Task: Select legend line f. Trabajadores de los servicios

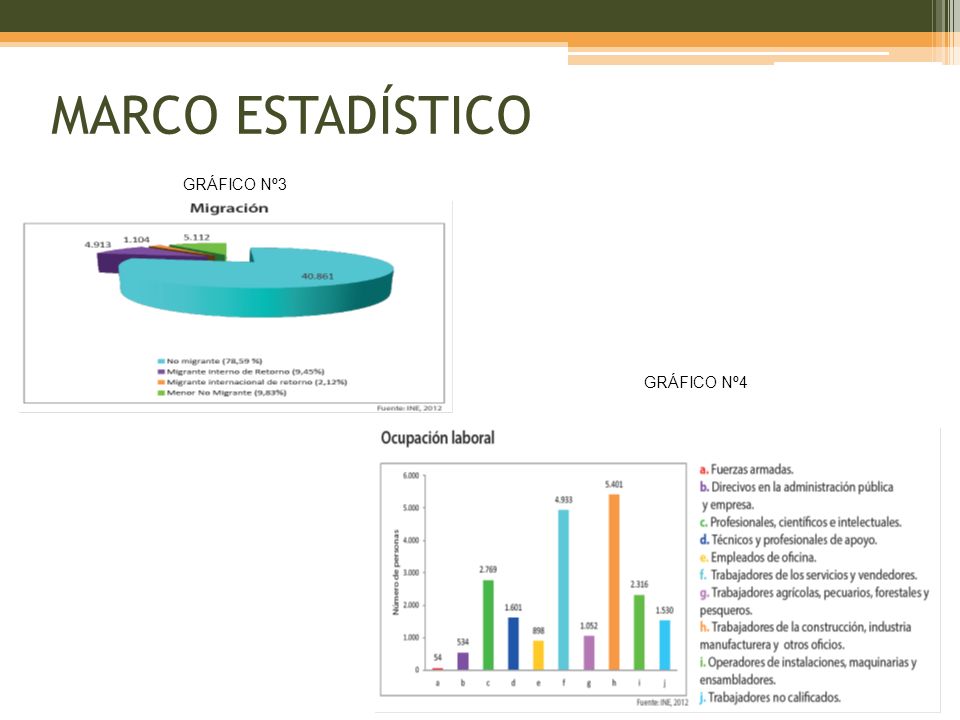Action: tap(808, 575)
